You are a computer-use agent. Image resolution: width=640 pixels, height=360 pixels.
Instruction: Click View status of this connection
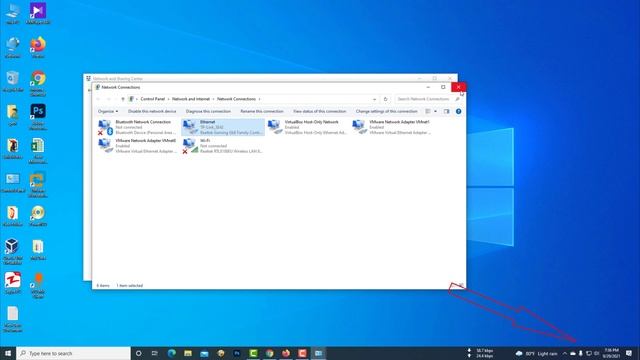(320, 111)
